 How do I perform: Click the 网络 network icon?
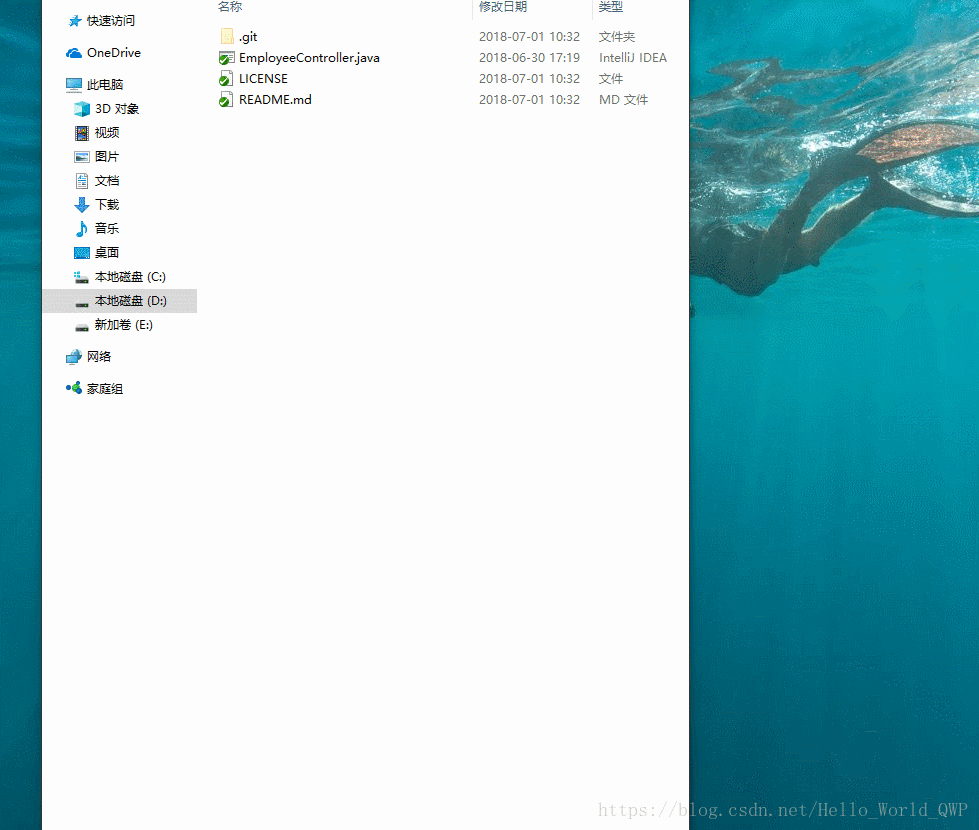tap(74, 357)
